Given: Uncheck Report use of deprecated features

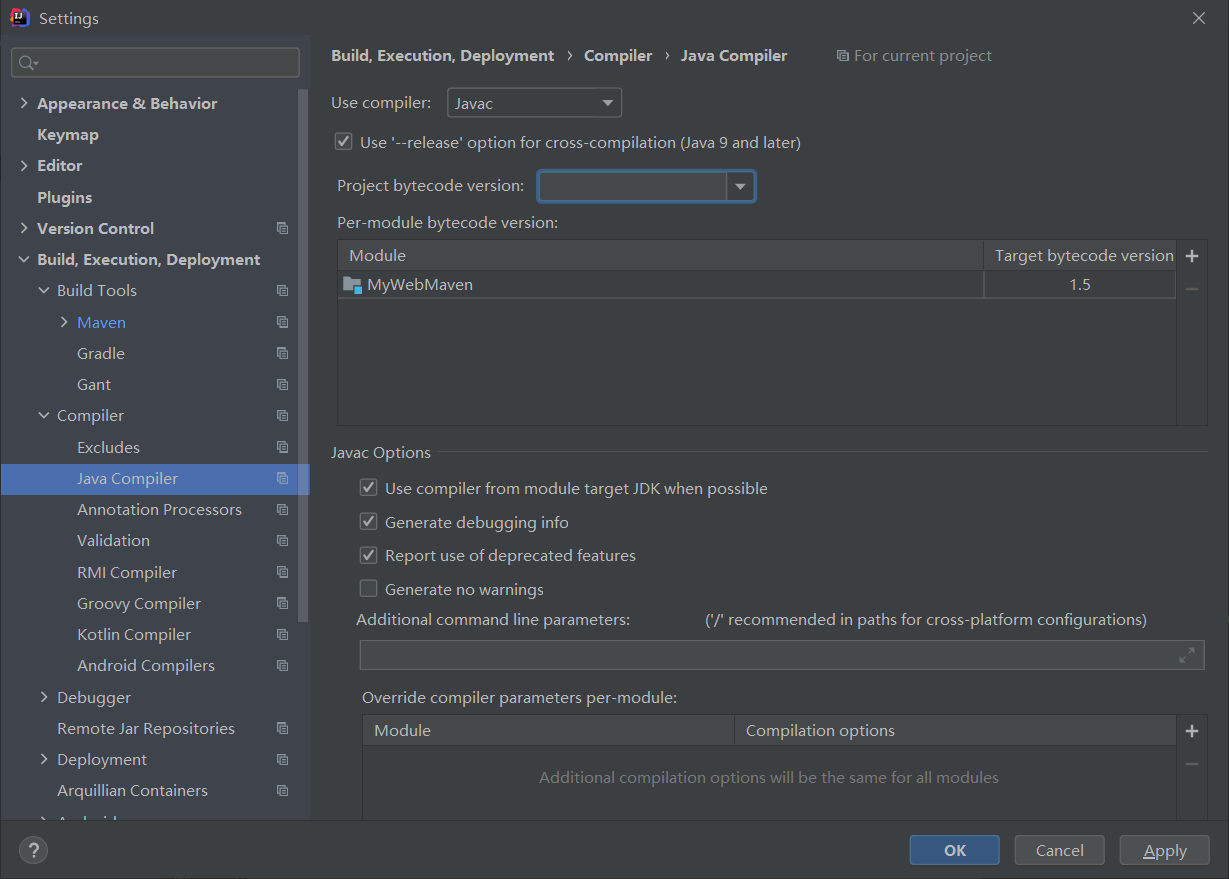Looking at the screenshot, I should [x=369, y=555].
